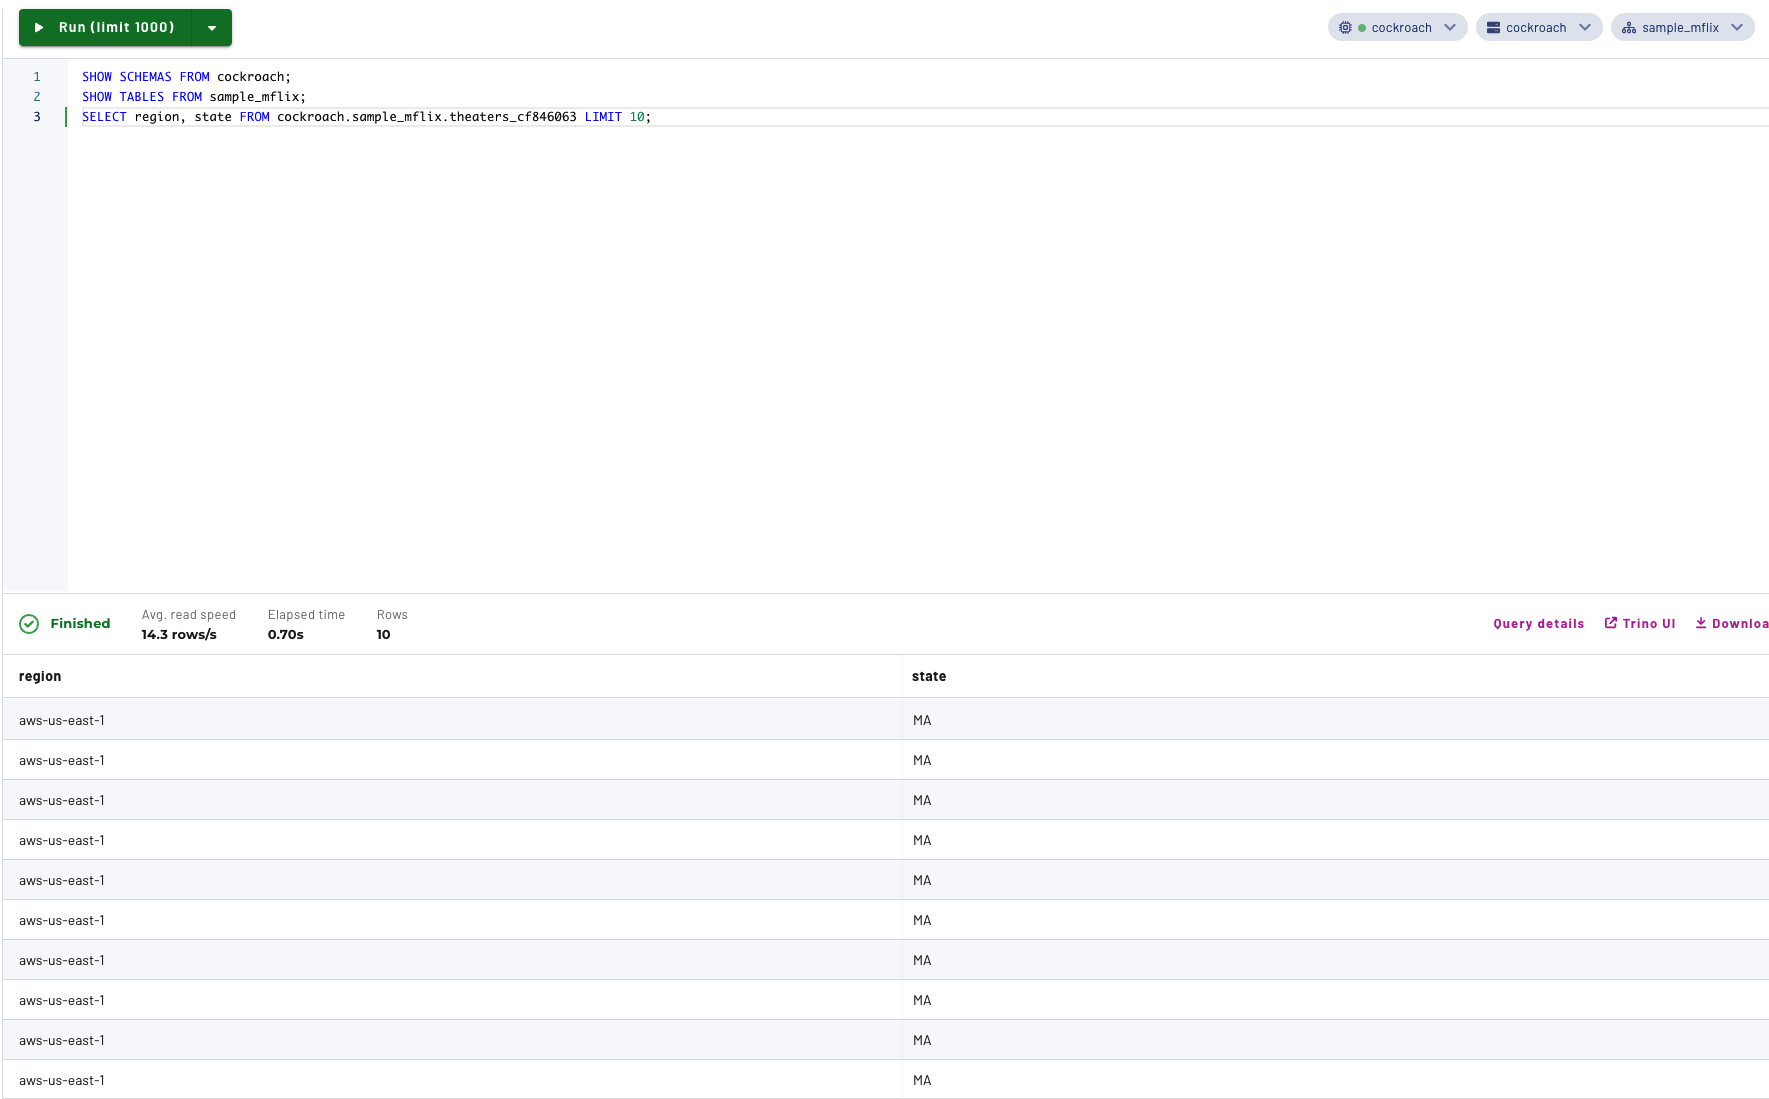Expand the sample_mflix schema selector chevron
Screen dimensions: 1769x1099
pos(1737,28)
